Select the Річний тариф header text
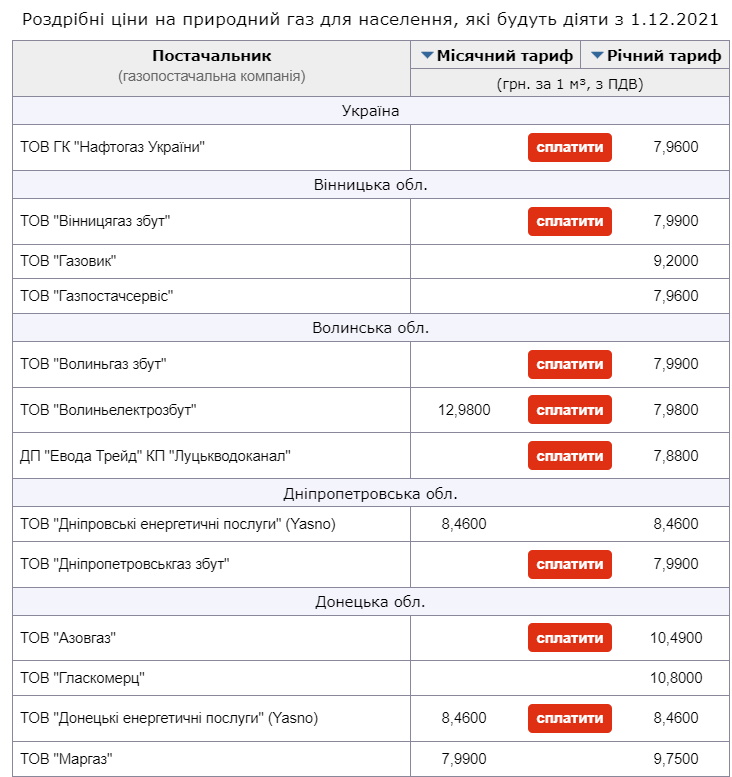732x777 pixels. point(664,56)
